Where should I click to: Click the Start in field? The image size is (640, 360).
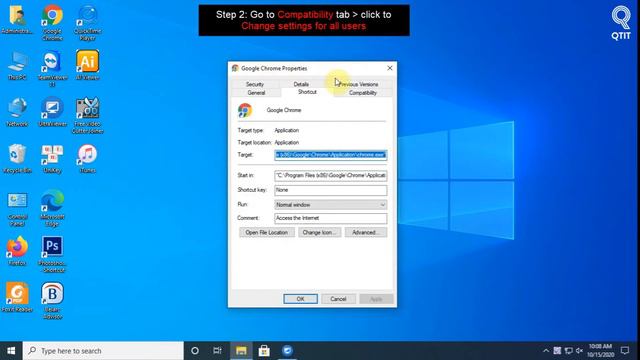(x=331, y=176)
